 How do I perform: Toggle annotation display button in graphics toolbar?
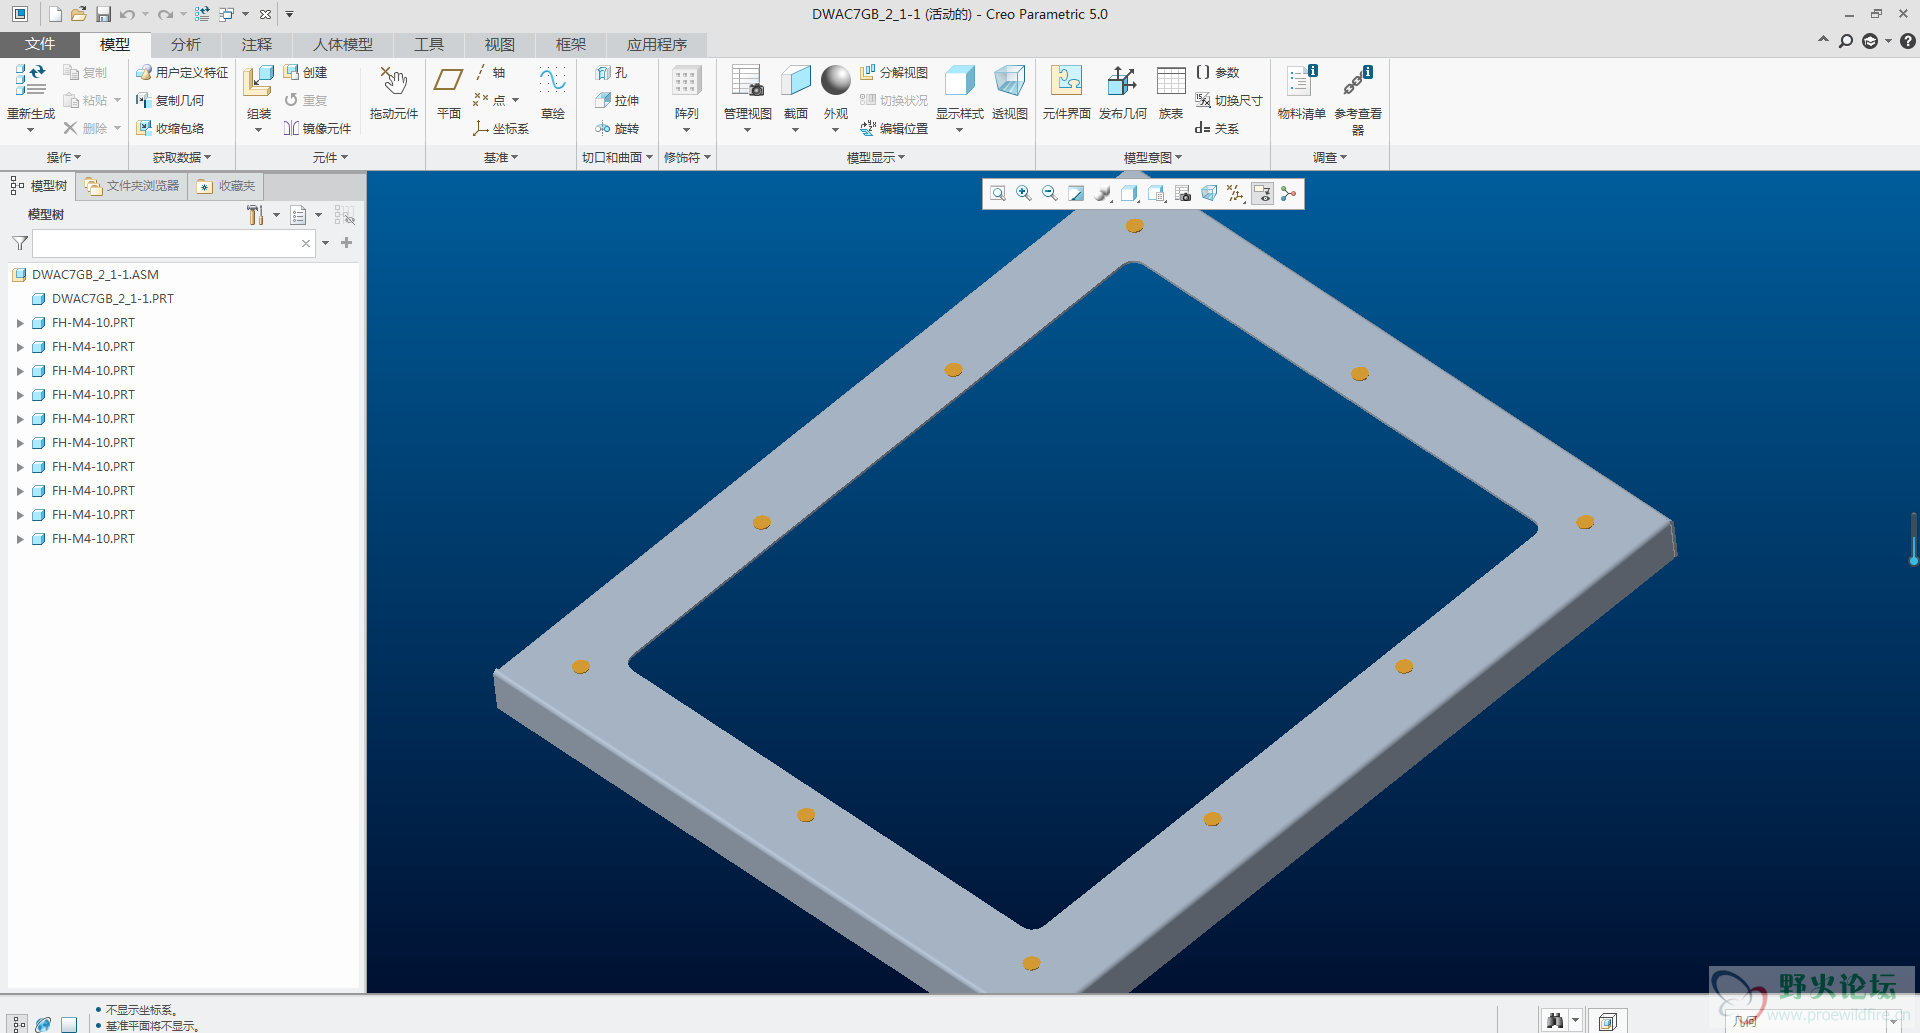1262,194
